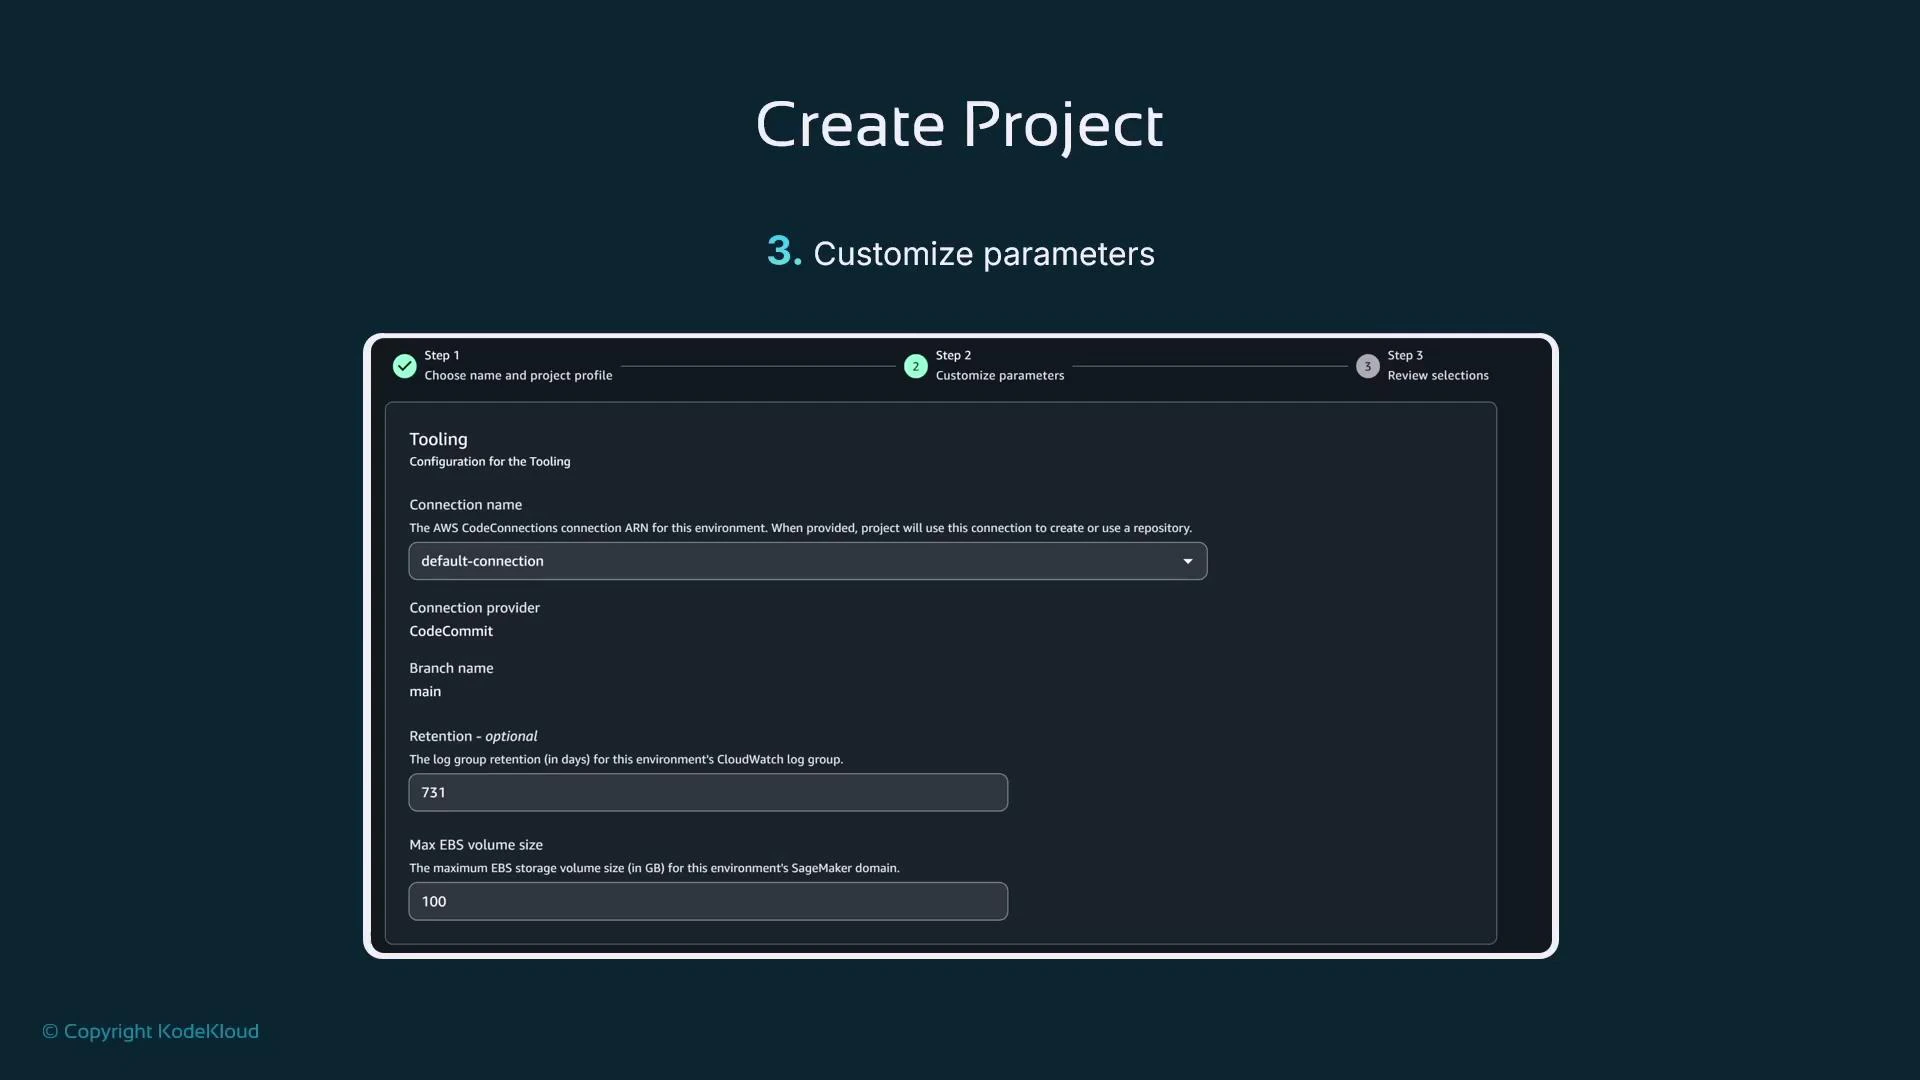Click the Step 3 grey circle indicator
1920x1080 pixels.
[1367, 366]
